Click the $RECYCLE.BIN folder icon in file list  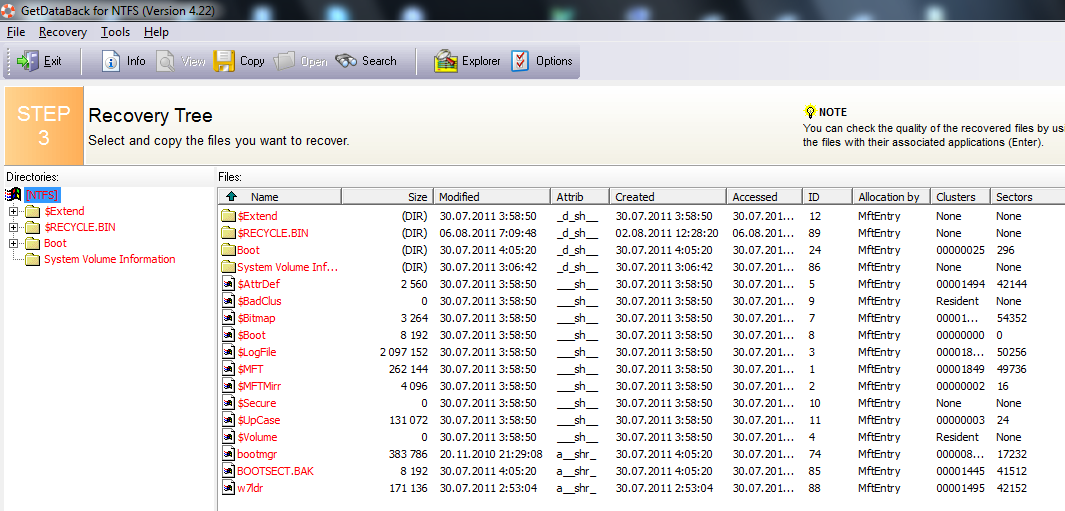pos(229,233)
